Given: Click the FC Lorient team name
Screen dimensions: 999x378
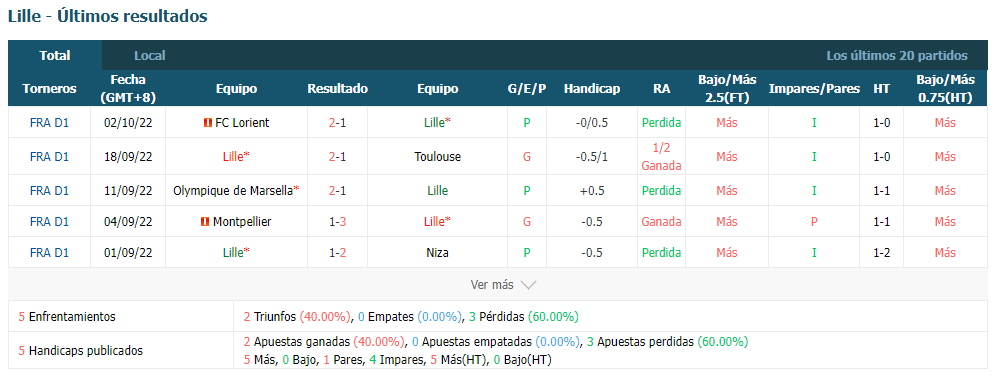Looking at the screenshot, I should click(242, 123).
